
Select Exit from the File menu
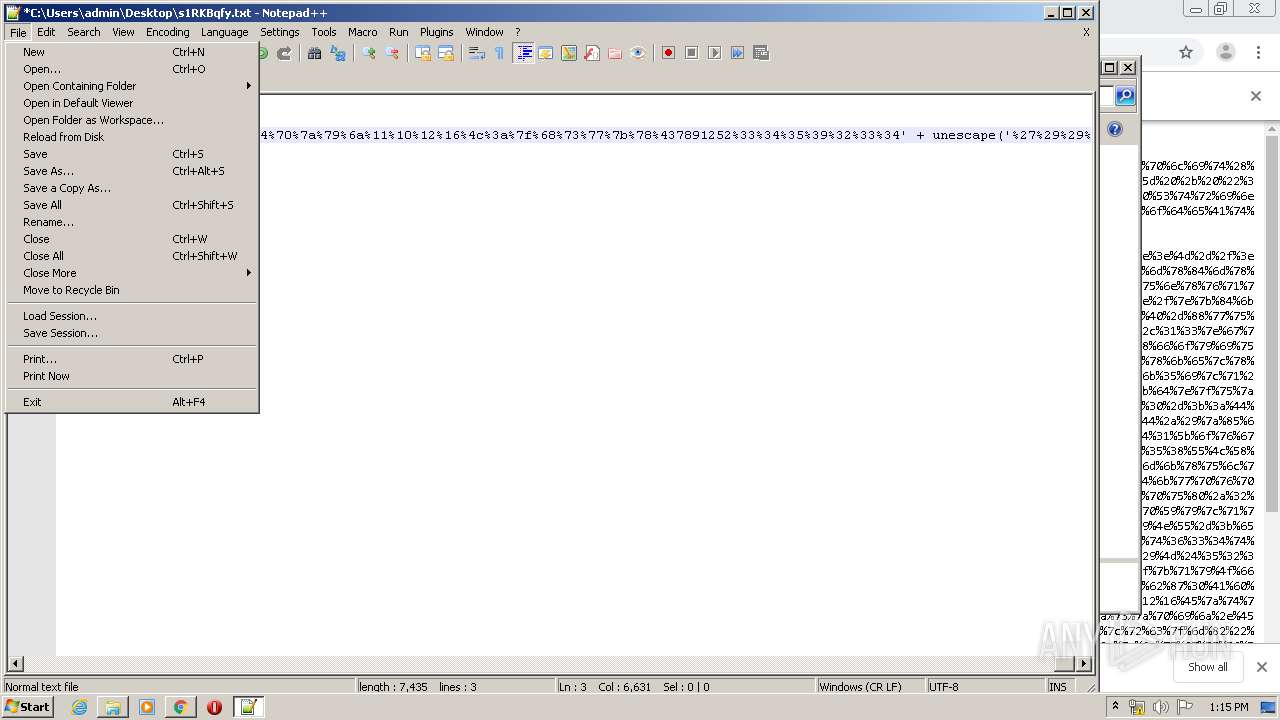click(132, 402)
